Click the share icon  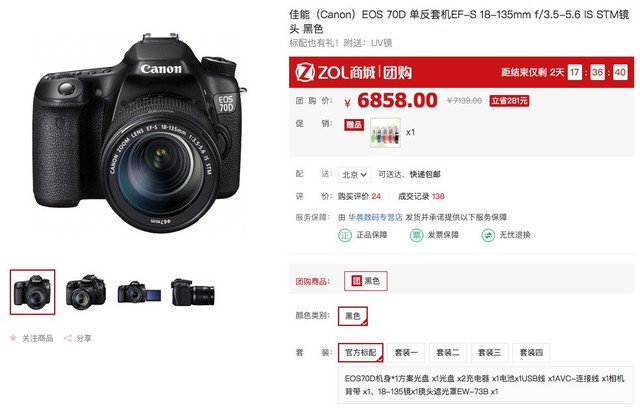(68, 338)
